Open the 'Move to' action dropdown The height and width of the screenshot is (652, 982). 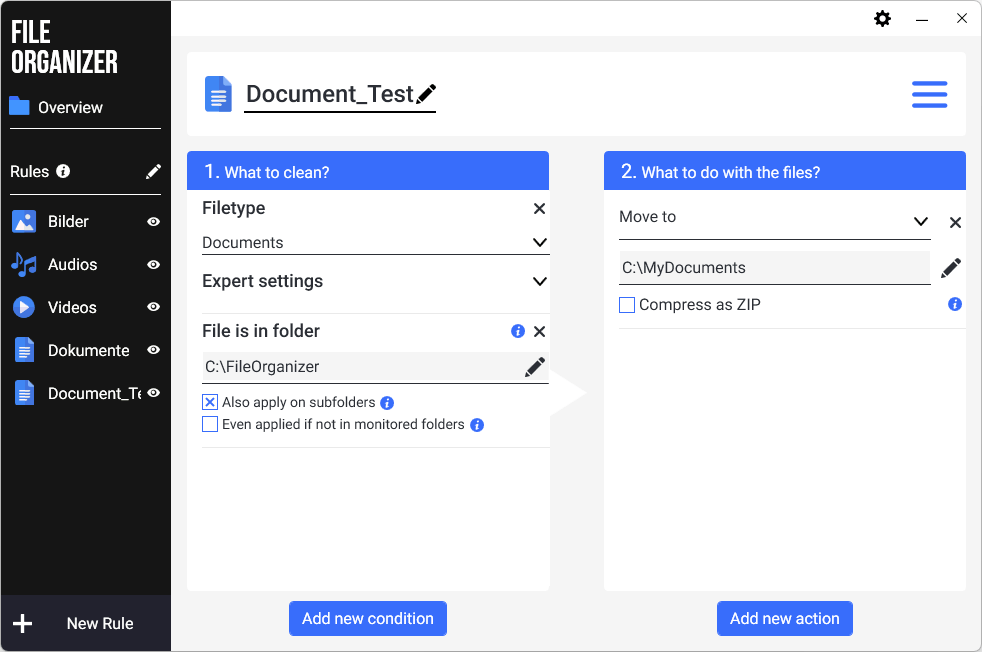[x=920, y=222]
